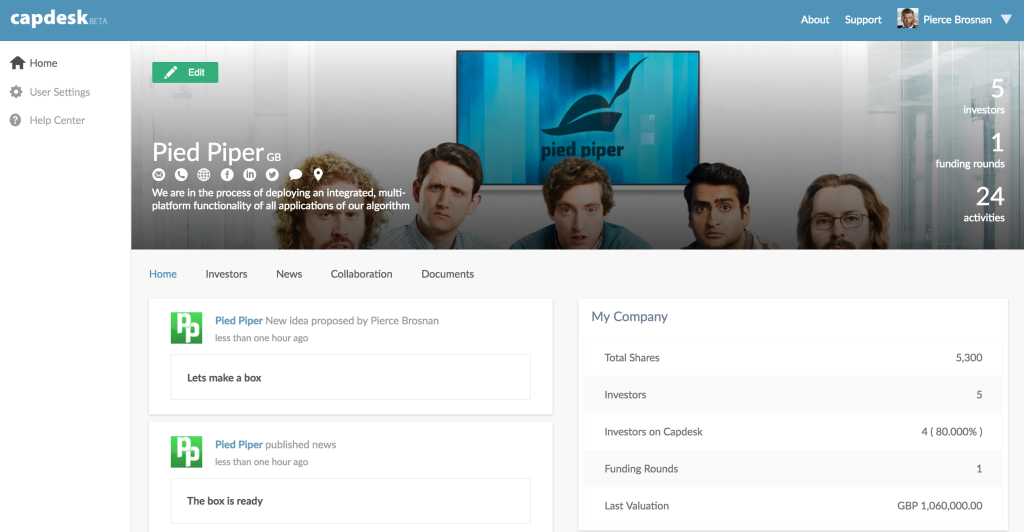Click the User Settings gear icon
Viewport: 1024px width, 532px height.
tap(16, 92)
